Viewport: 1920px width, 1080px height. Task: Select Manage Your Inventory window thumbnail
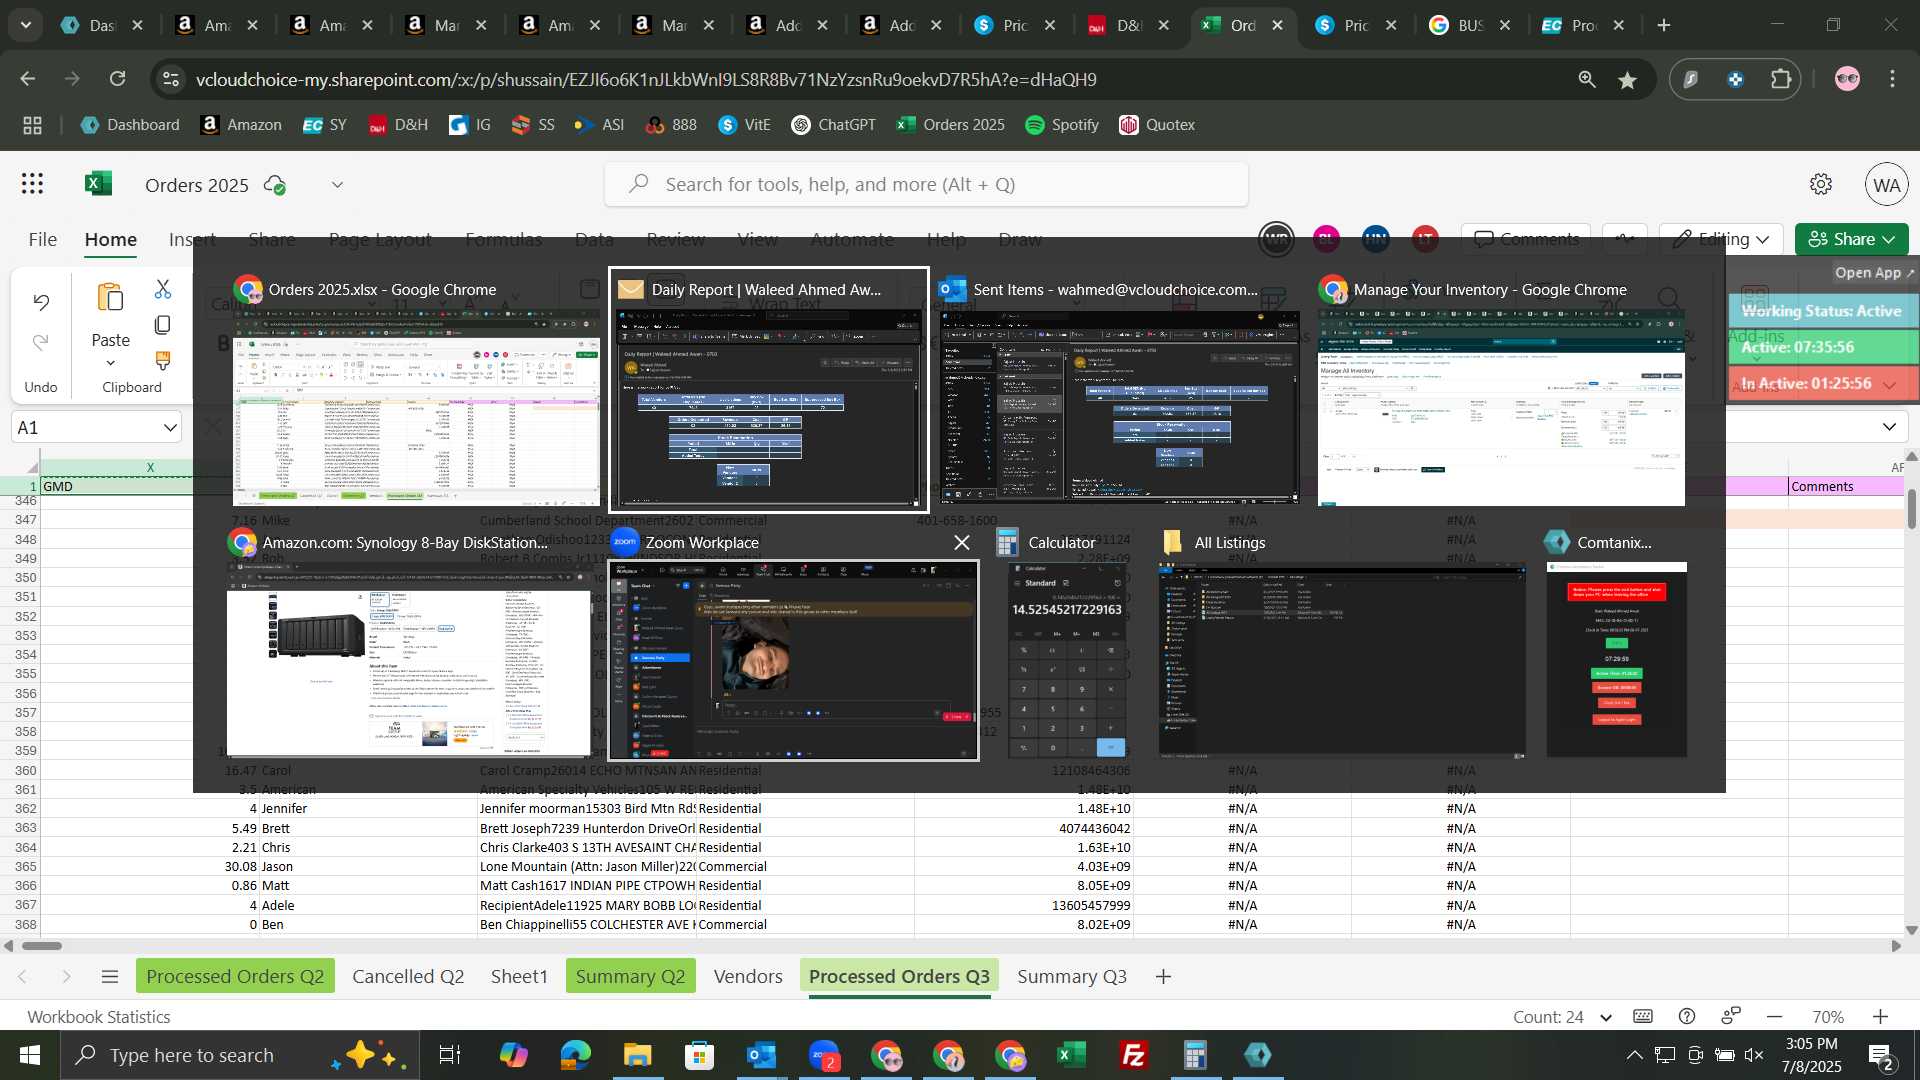click(x=1501, y=407)
